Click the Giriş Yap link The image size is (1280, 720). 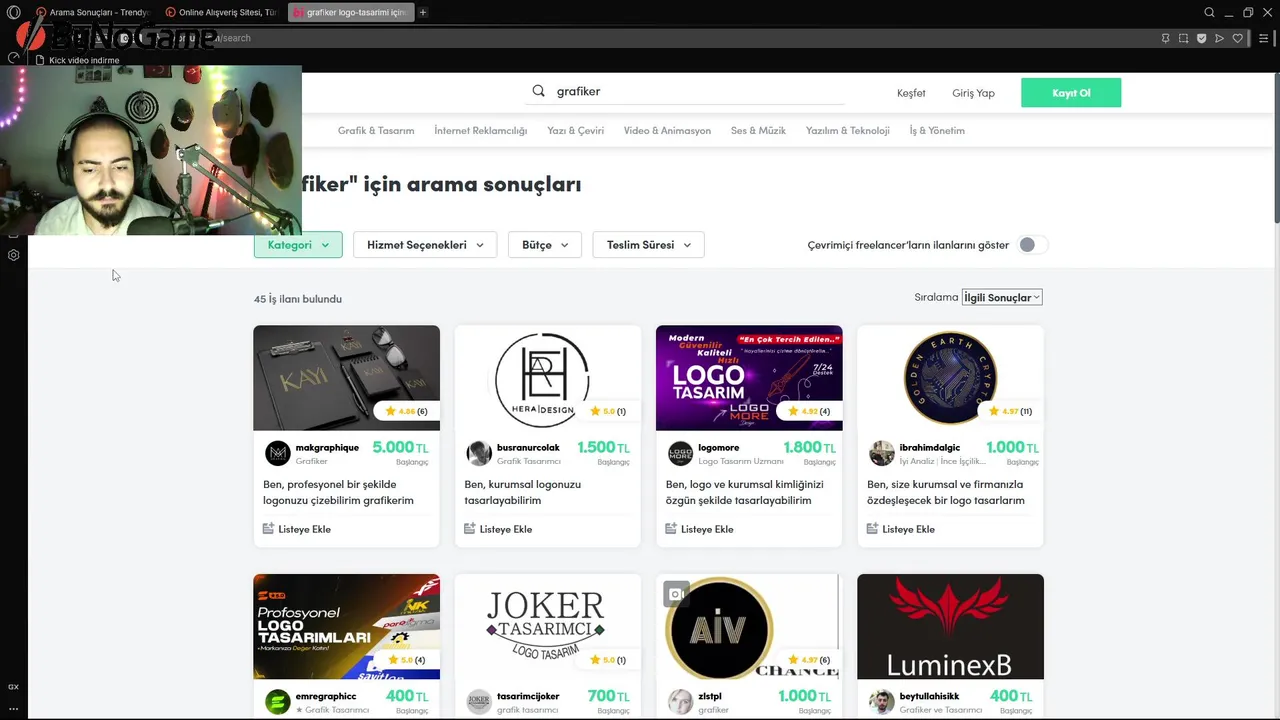(x=973, y=93)
